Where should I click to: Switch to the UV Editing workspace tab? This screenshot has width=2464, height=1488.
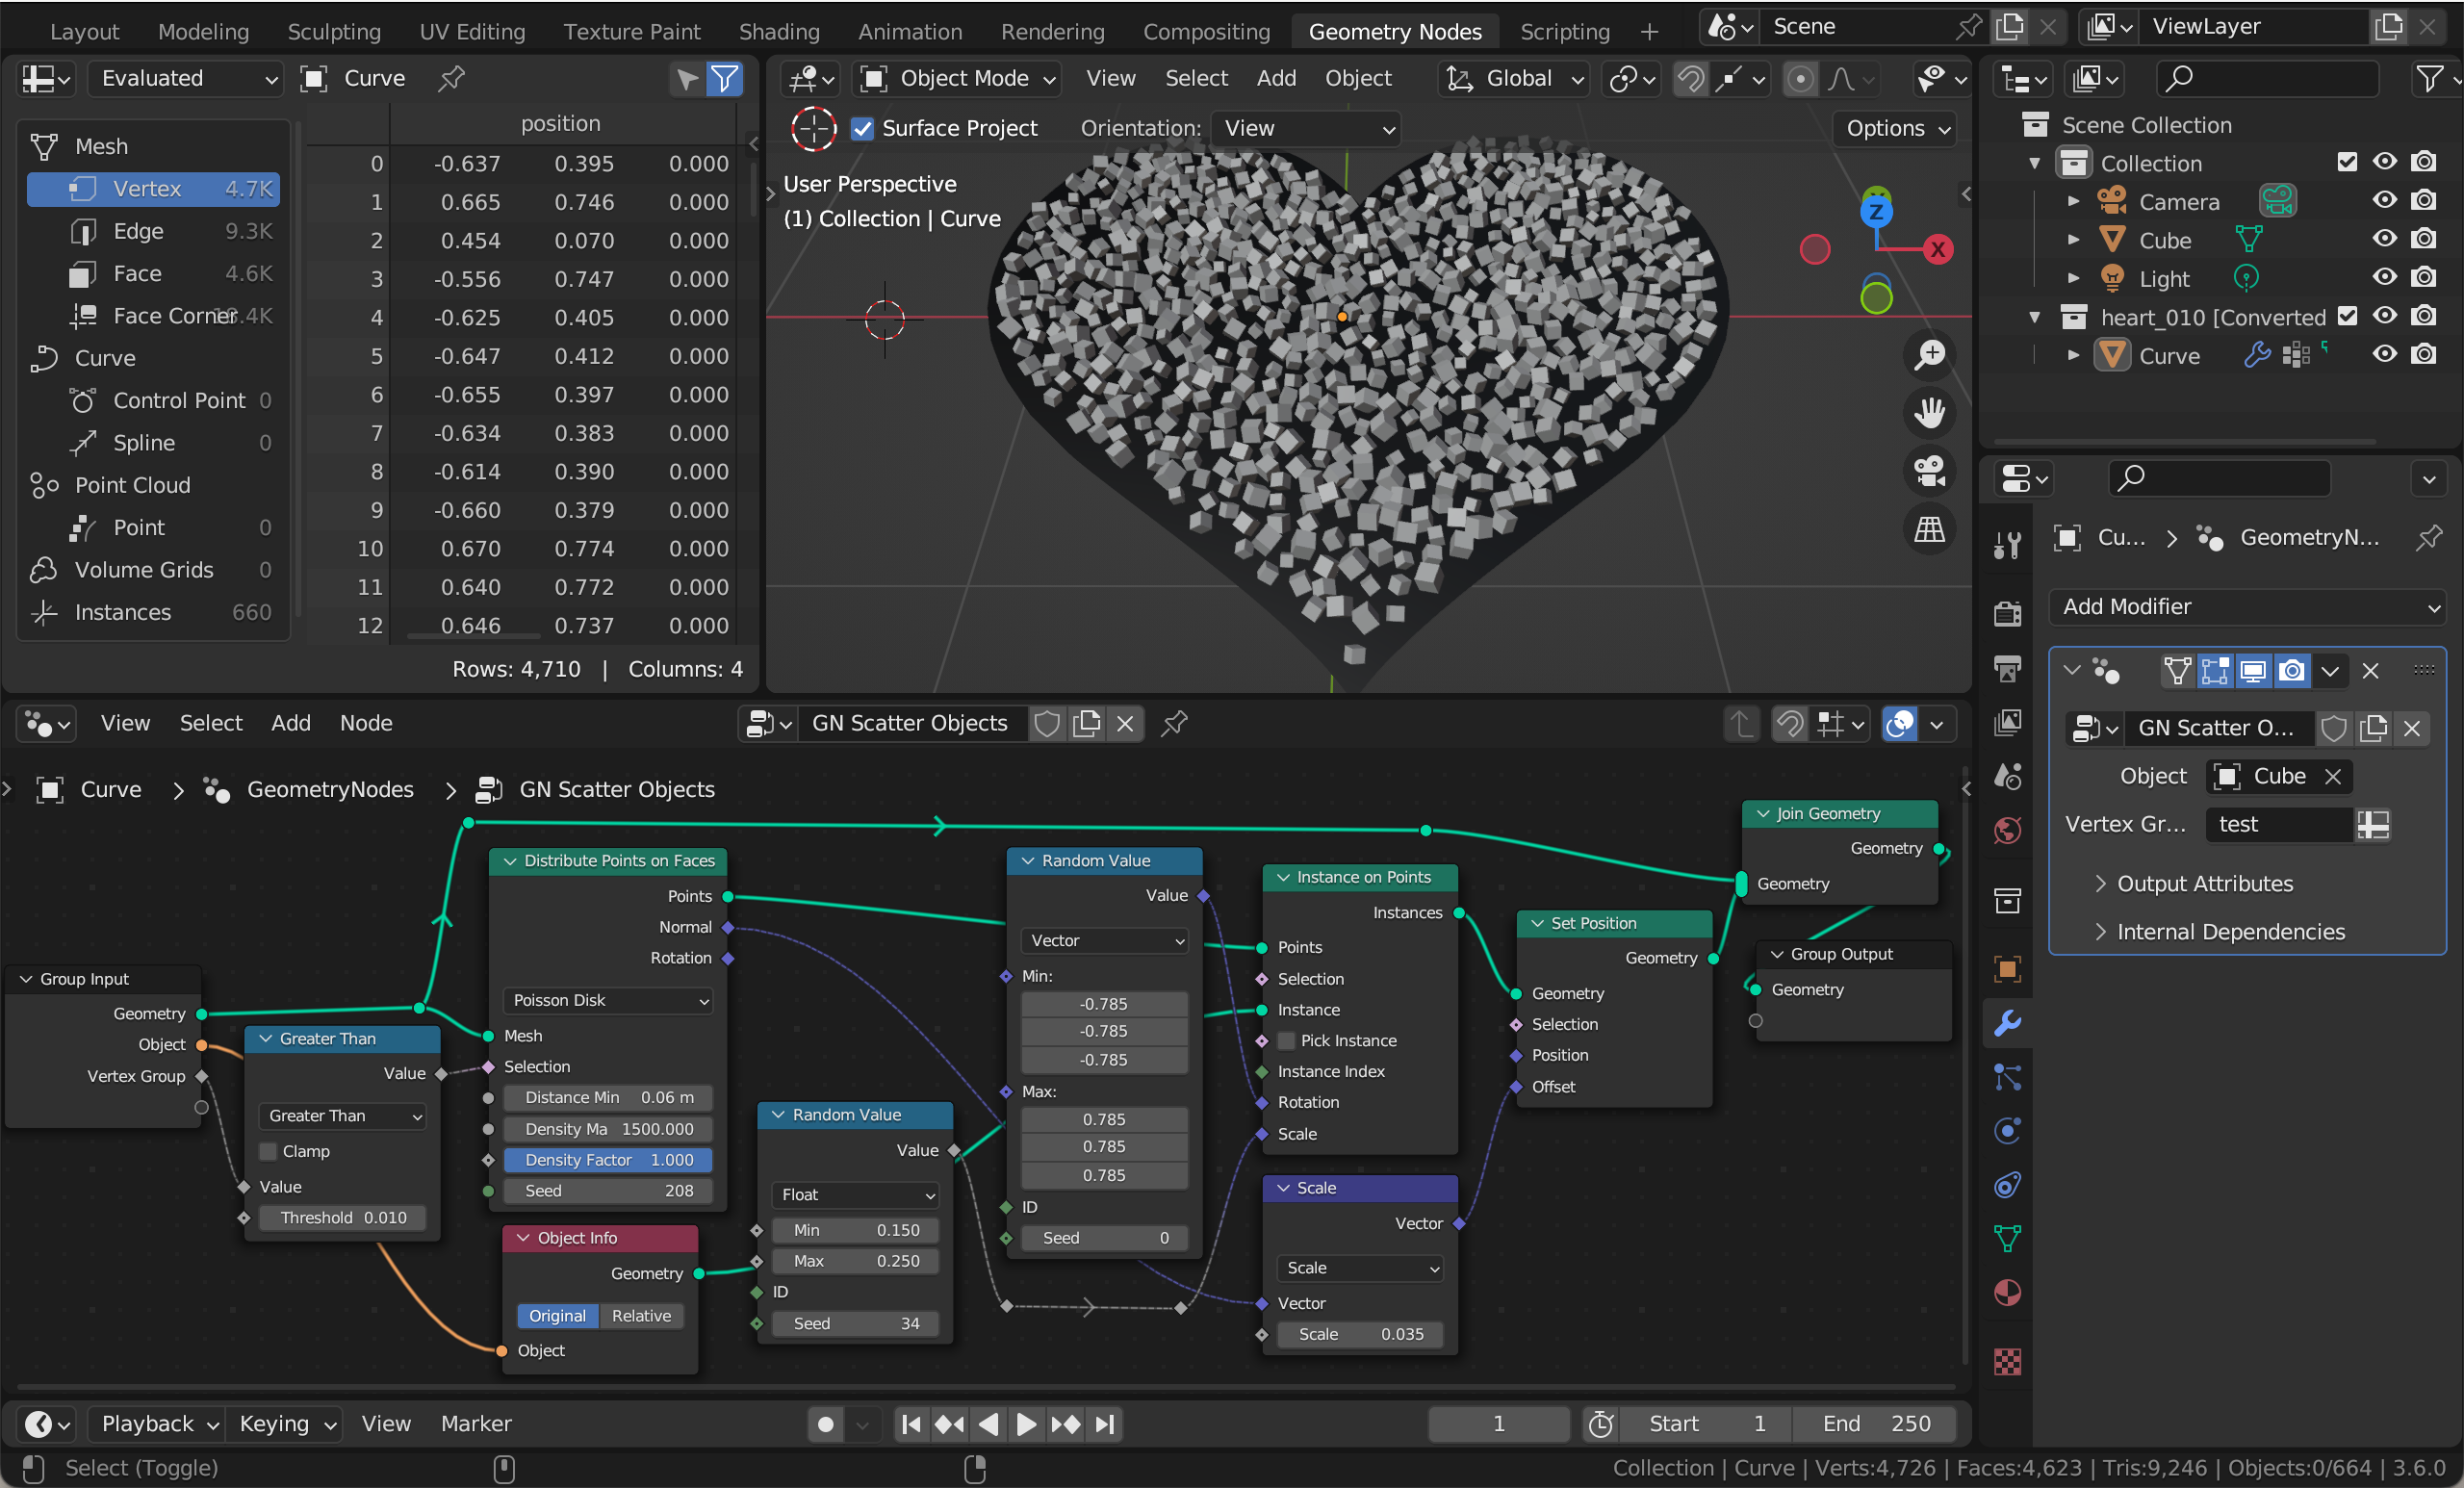(472, 31)
